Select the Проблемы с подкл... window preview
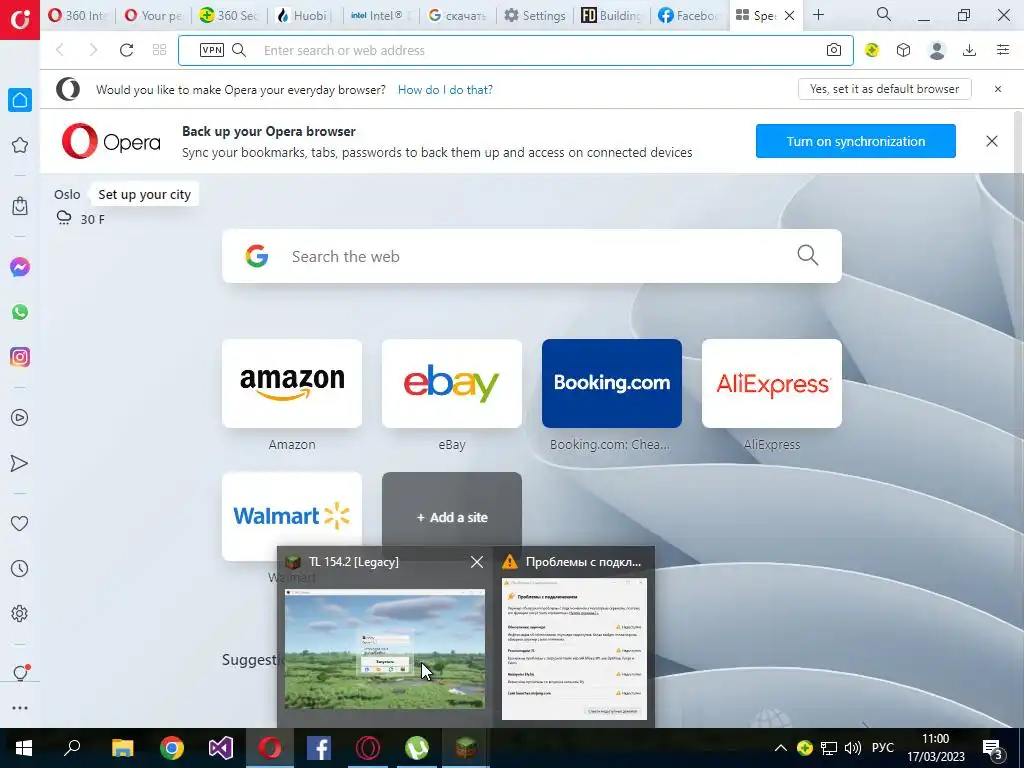 point(574,637)
